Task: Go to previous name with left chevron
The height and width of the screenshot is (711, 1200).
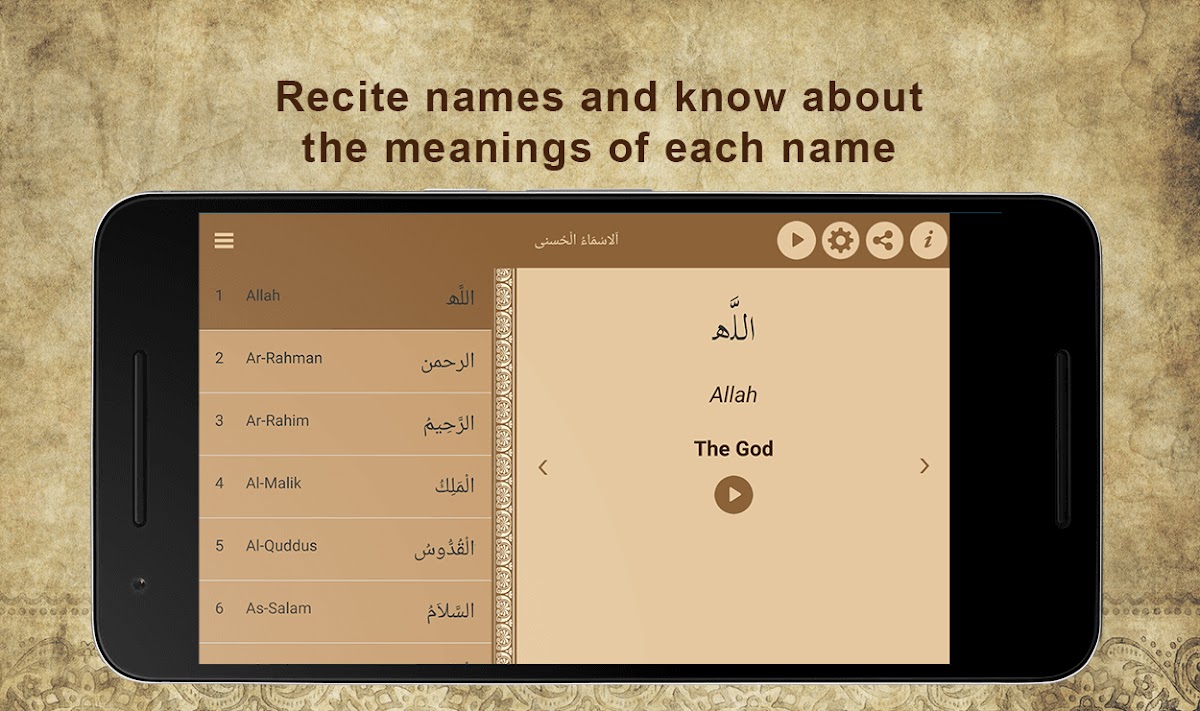Action: [x=543, y=467]
